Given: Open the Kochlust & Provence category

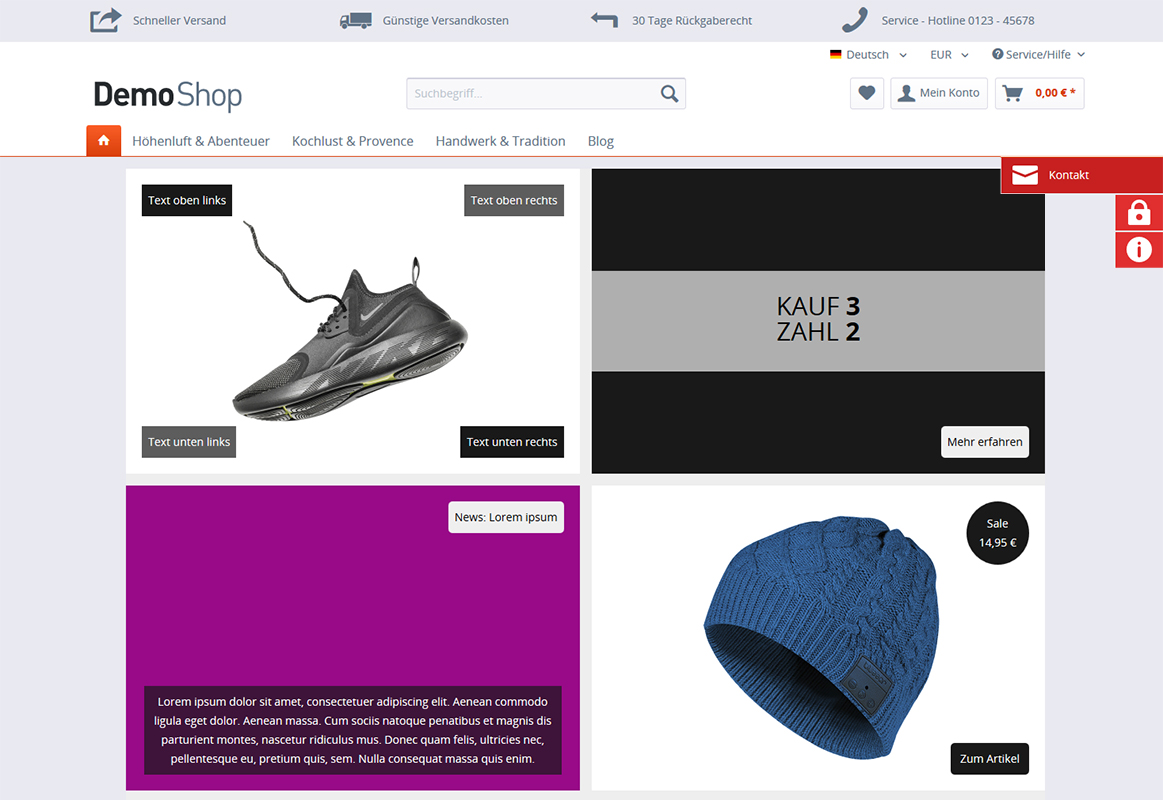Looking at the screenshot, I should [x=352, y=141].
